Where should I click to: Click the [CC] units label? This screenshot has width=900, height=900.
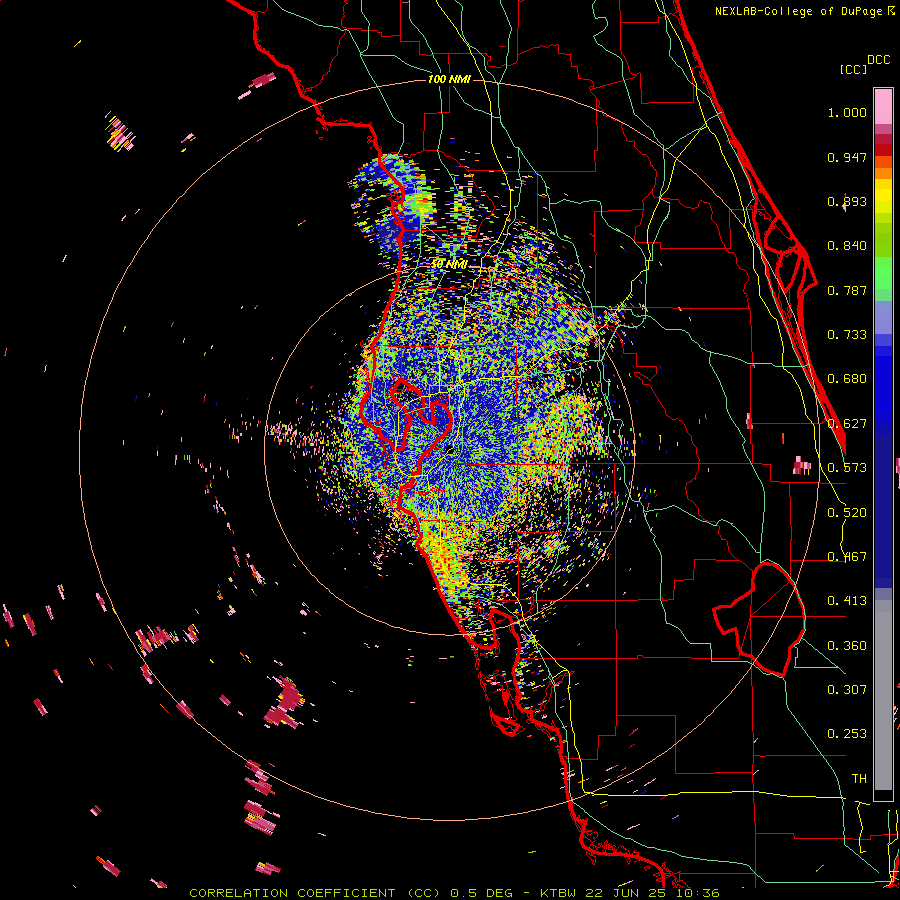[853, 69]
